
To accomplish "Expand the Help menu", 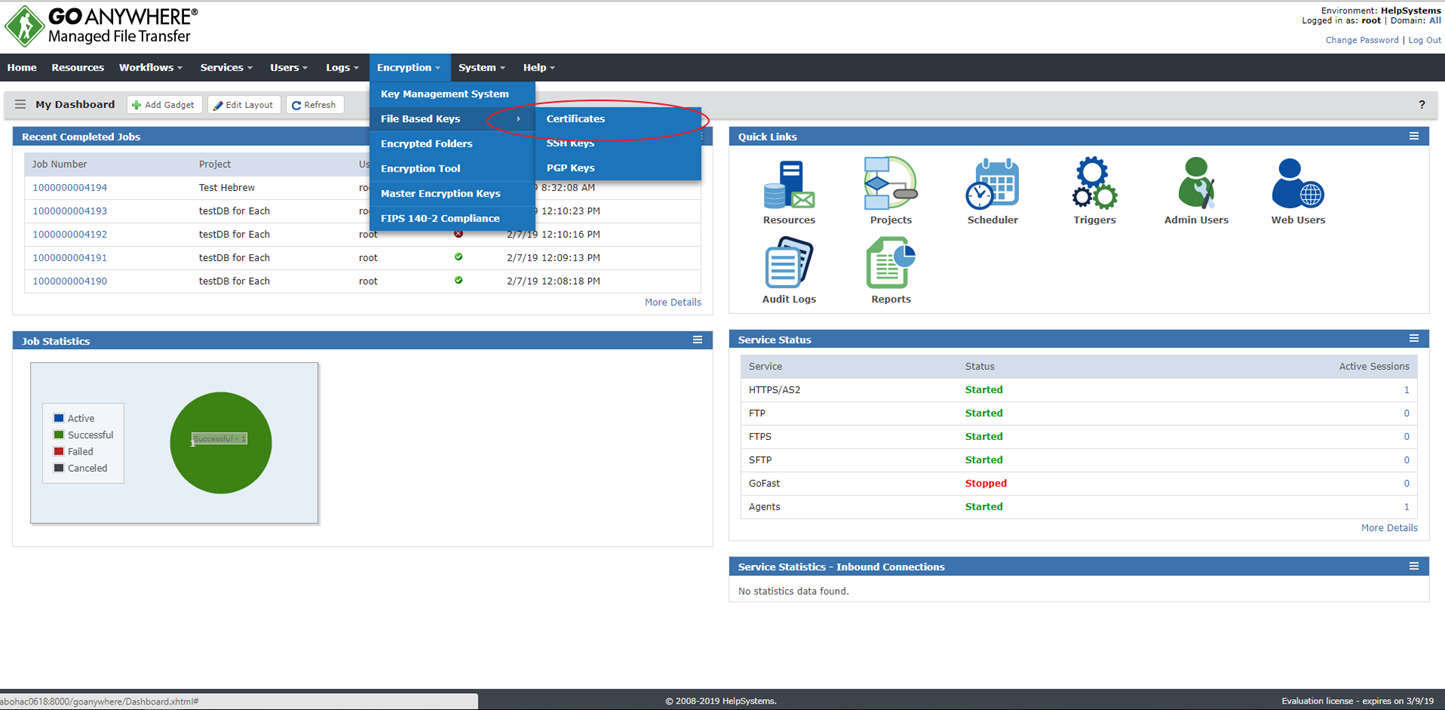I will pyautogui.click(x=539, y=68).
